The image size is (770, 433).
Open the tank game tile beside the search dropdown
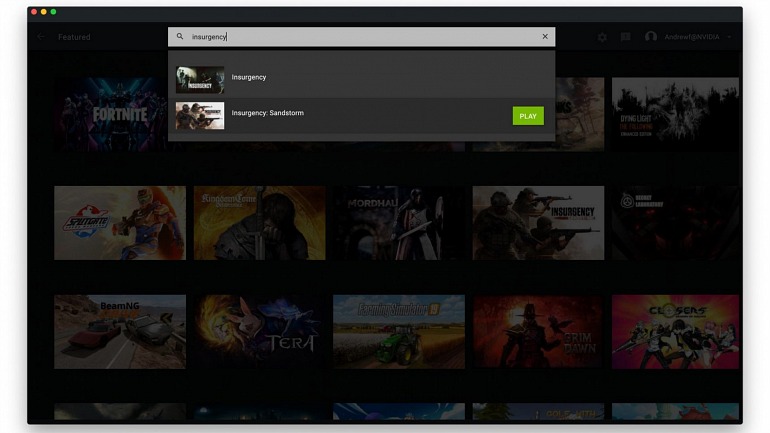(x=580, y=114)
